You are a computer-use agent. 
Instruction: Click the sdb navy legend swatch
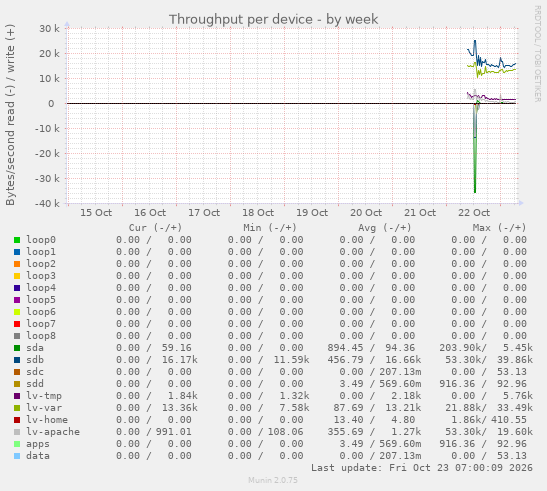click(17, 360)
